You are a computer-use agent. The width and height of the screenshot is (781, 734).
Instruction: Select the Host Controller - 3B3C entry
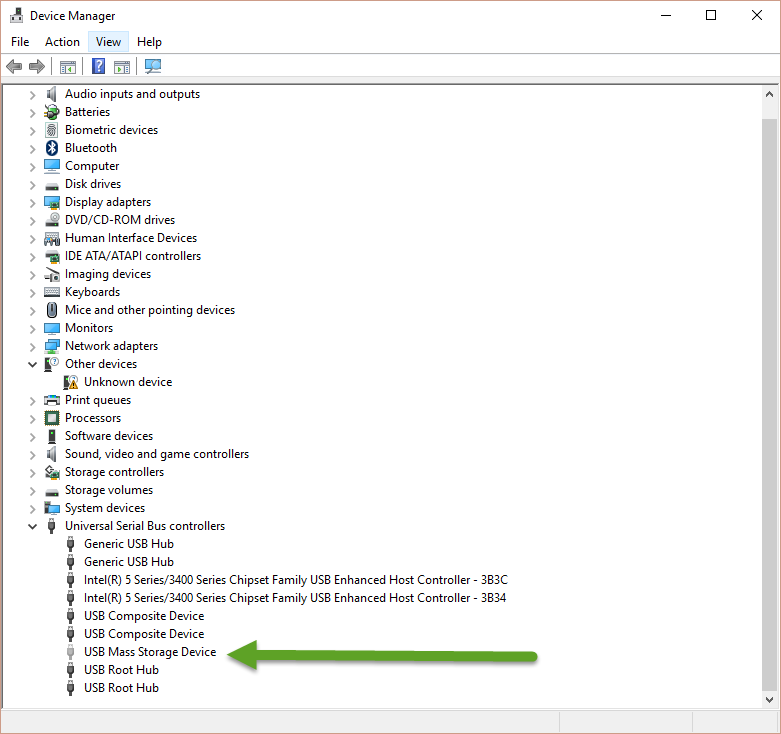[x=296, y=580]
